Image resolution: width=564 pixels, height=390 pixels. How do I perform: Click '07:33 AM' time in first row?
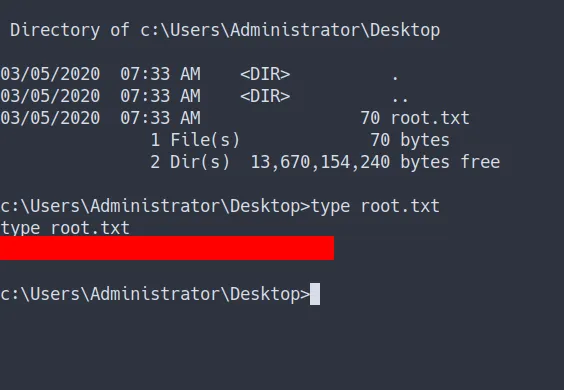pyautogui.click(x=160, y=74)
